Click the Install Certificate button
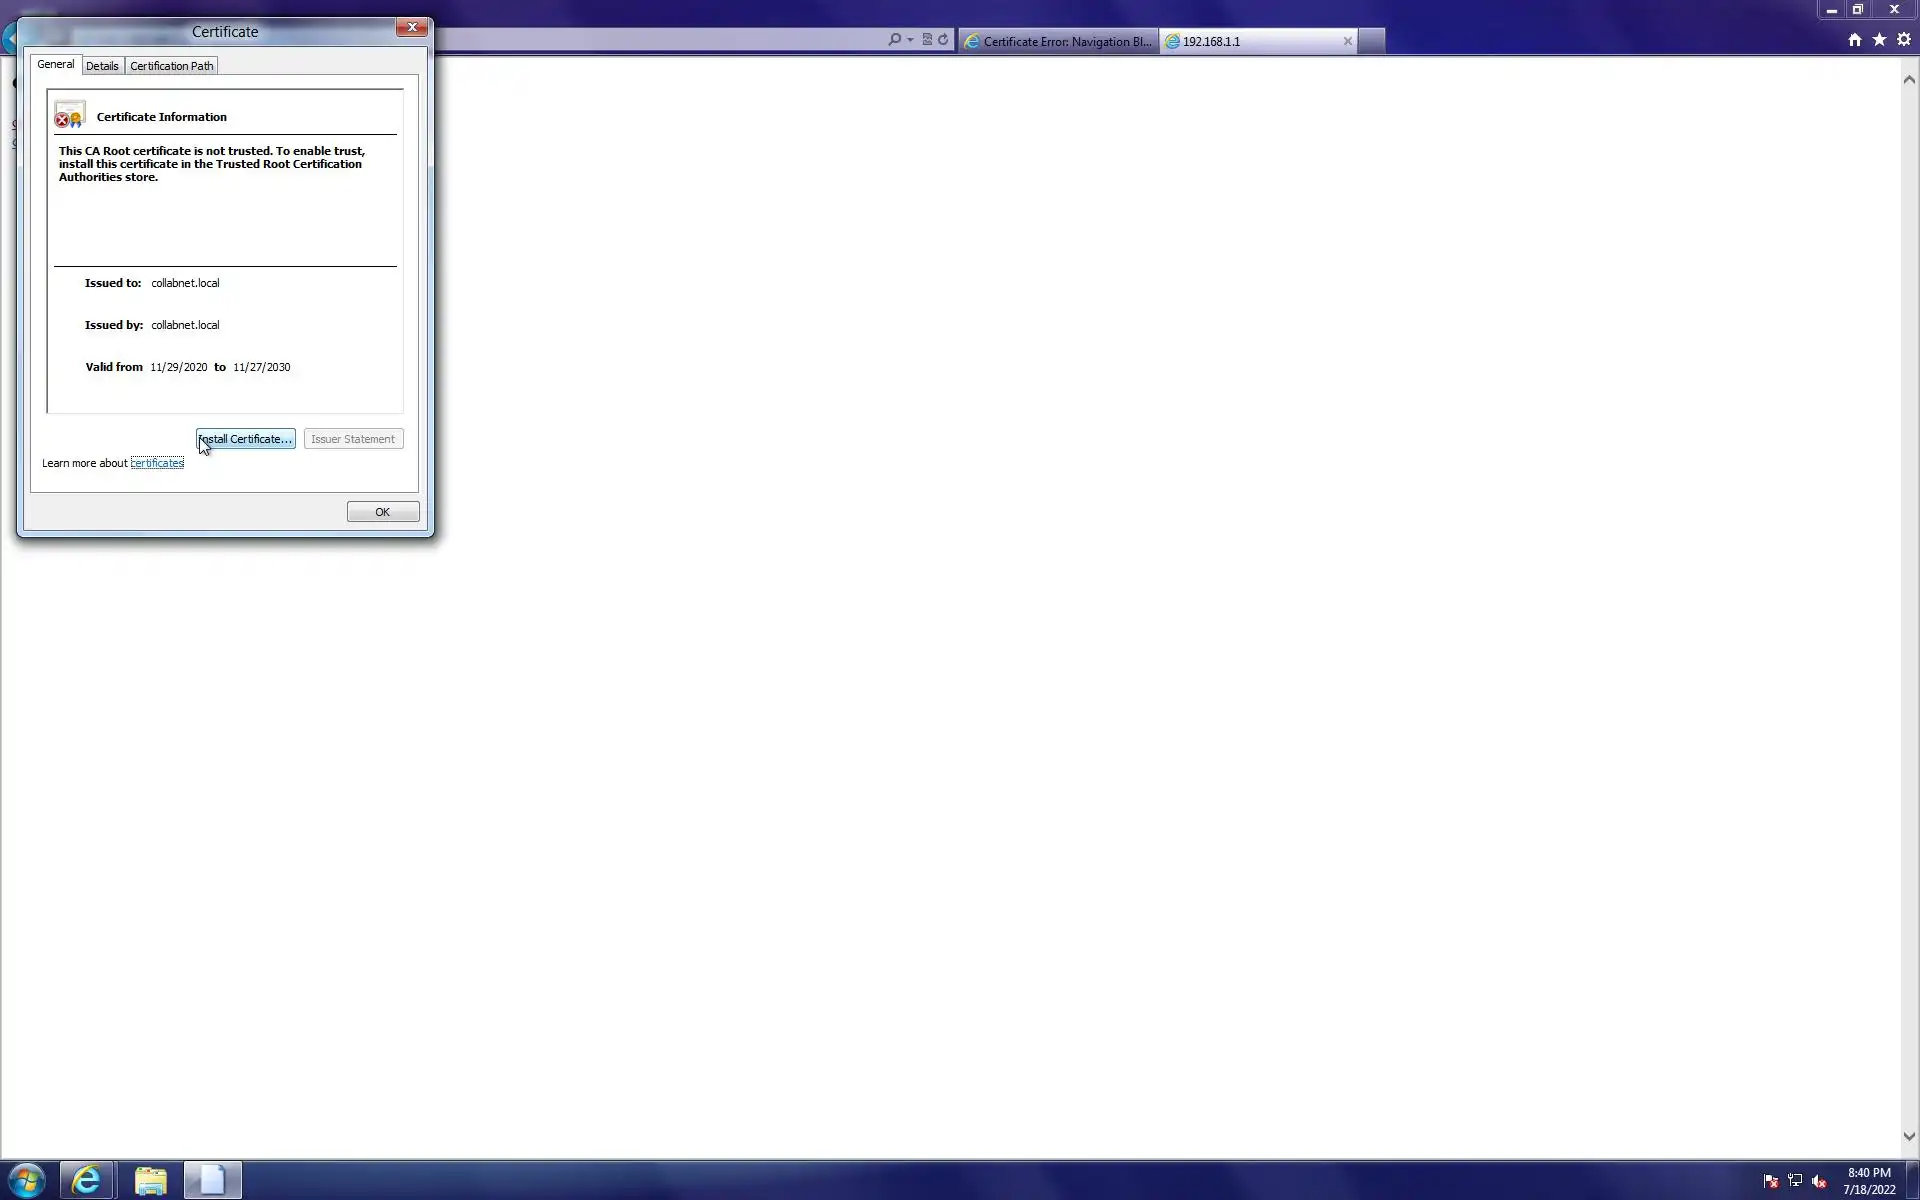This screenshot has width=1920, height=1200. coord(246,439)
